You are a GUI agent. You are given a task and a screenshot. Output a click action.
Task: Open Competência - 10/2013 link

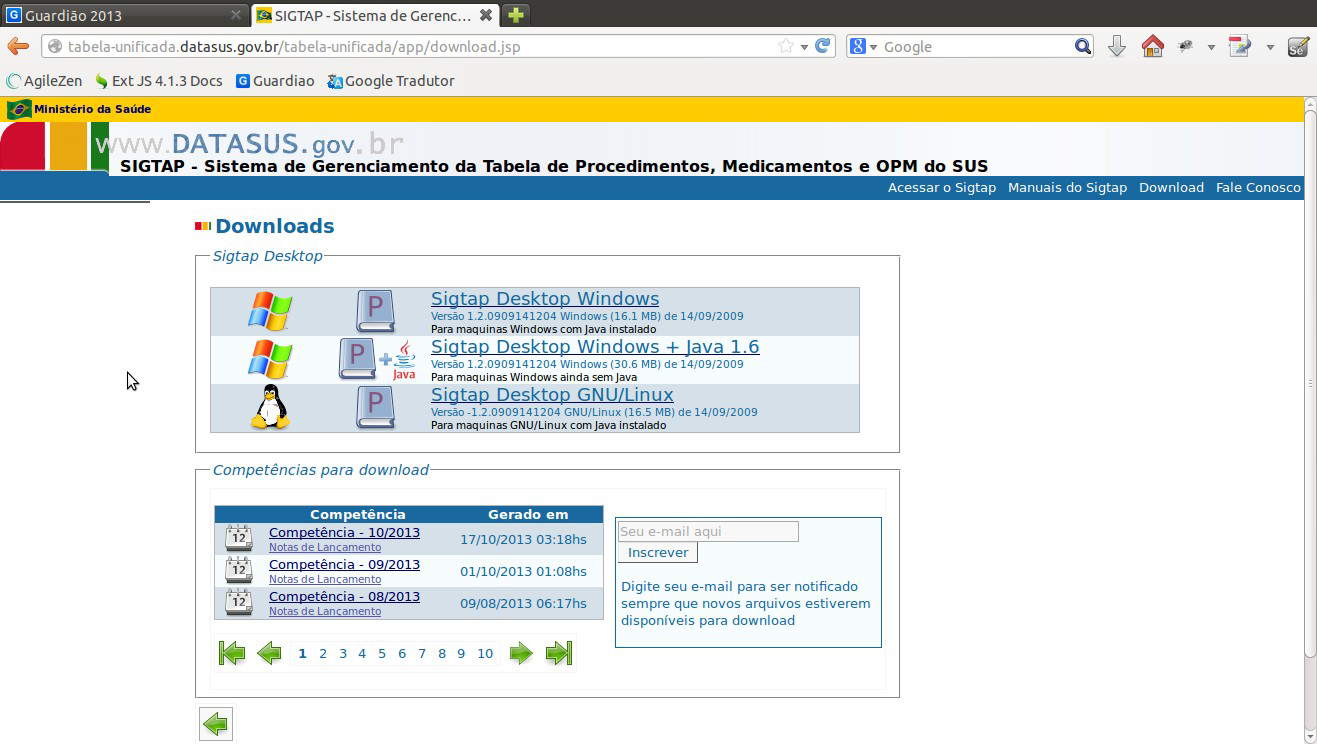pyautogui.click(x=344, y=533)
